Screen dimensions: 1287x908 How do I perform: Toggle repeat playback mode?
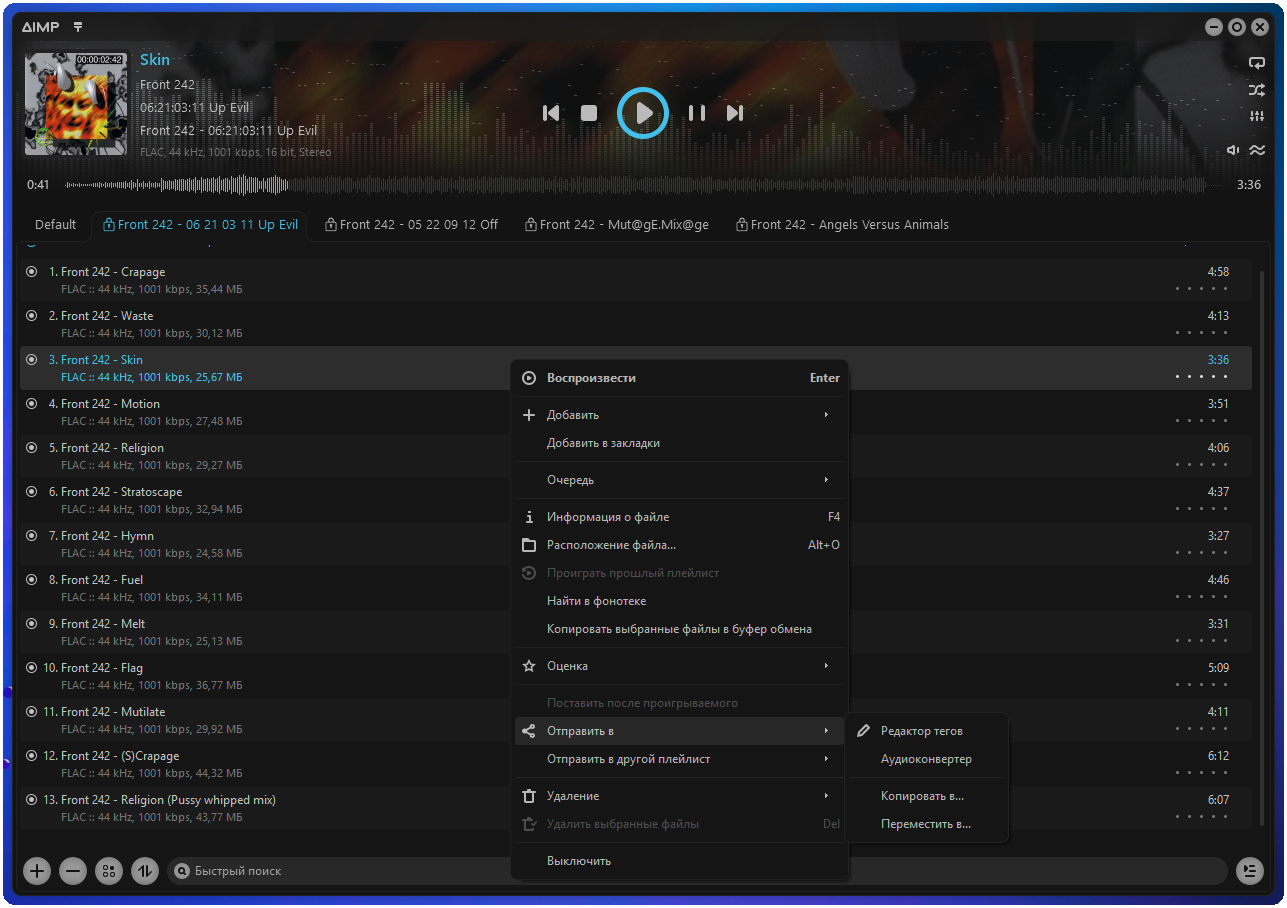pyautogui.click(x=1257, y=63)
